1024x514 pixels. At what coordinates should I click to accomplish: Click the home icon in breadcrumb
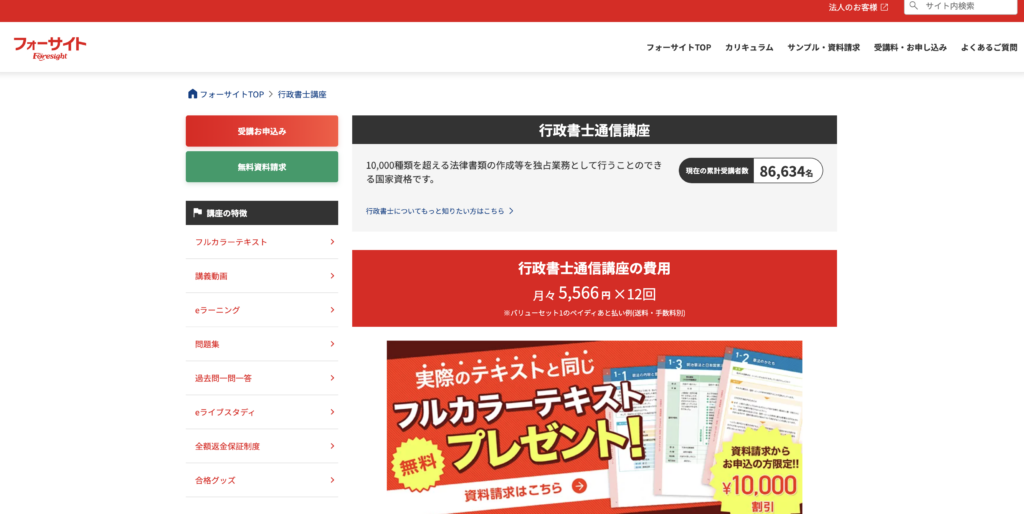(x=192, y=94)
